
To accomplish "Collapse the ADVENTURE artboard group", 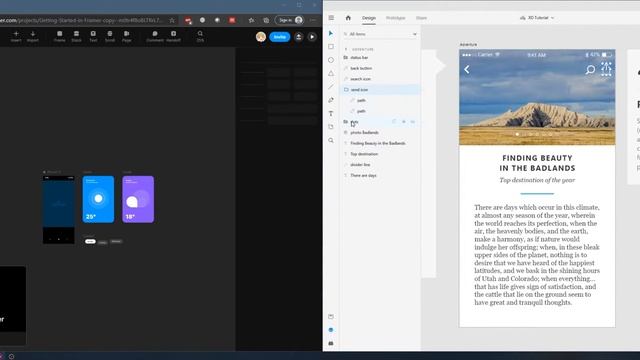I will click(x=346, y=49).
